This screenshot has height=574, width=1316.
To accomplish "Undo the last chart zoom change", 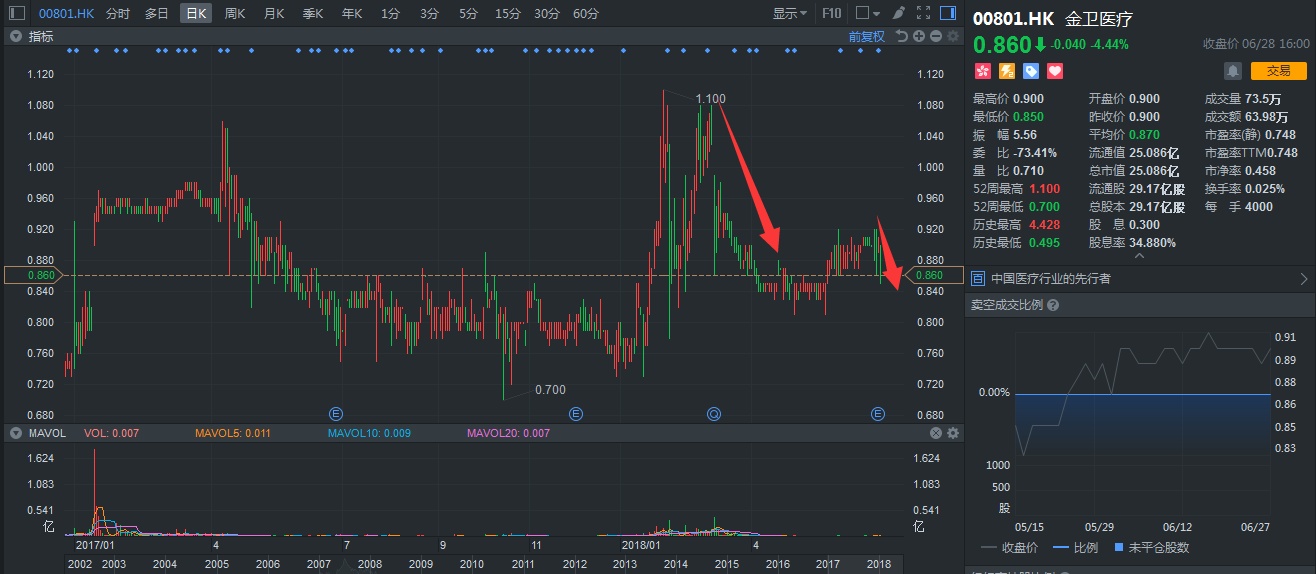I will point(902,36).
